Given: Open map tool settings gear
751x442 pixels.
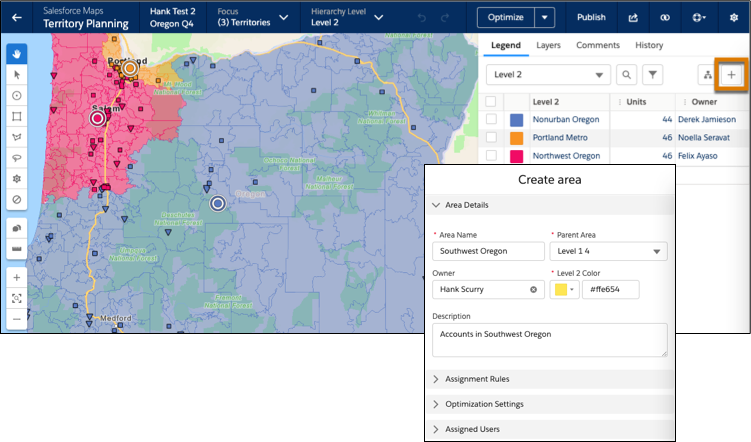Looking at the screenshot, I should coord(17,179).
